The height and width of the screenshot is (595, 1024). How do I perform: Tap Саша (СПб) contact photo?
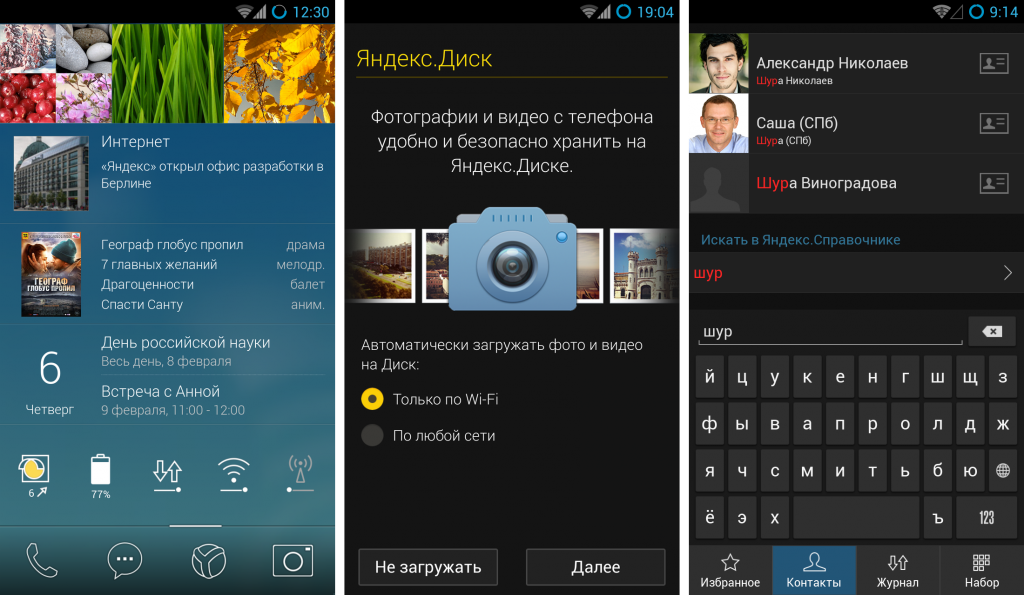pyautogui.click(x=719, y=123)
